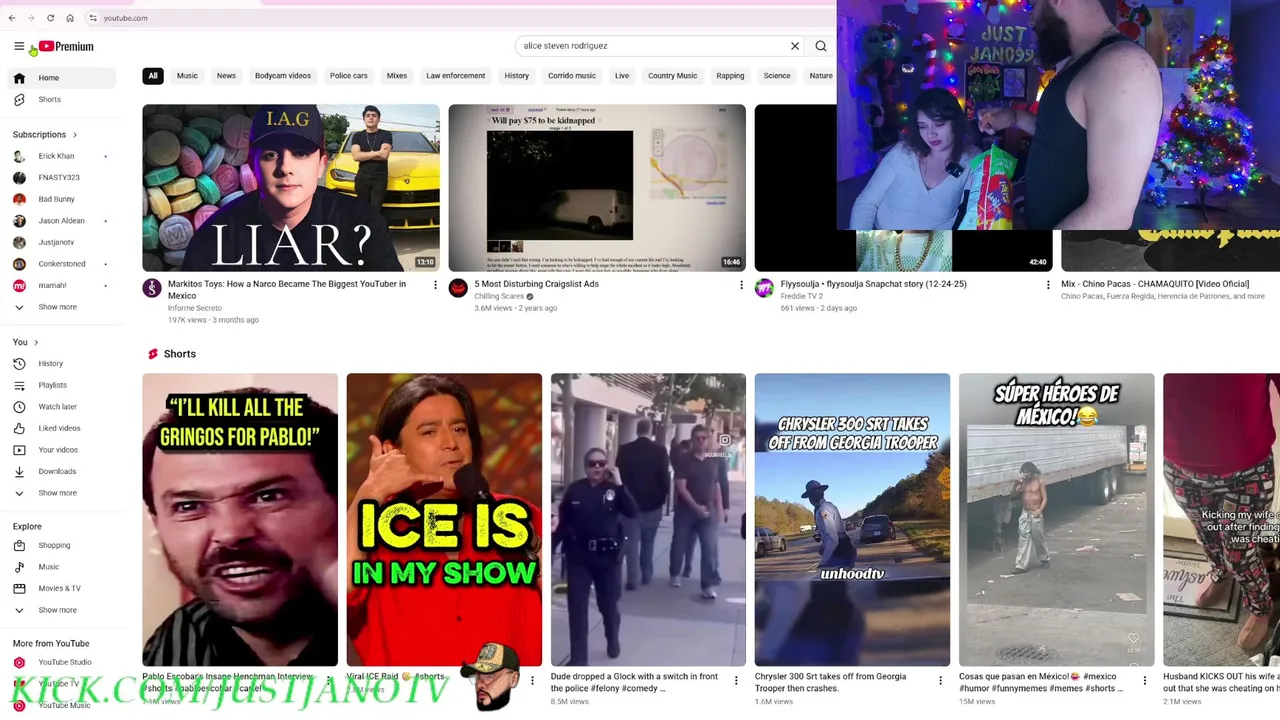Screen dimensions: 1280x720
Task: Open History in sidebar
Action: pos(60,364)
